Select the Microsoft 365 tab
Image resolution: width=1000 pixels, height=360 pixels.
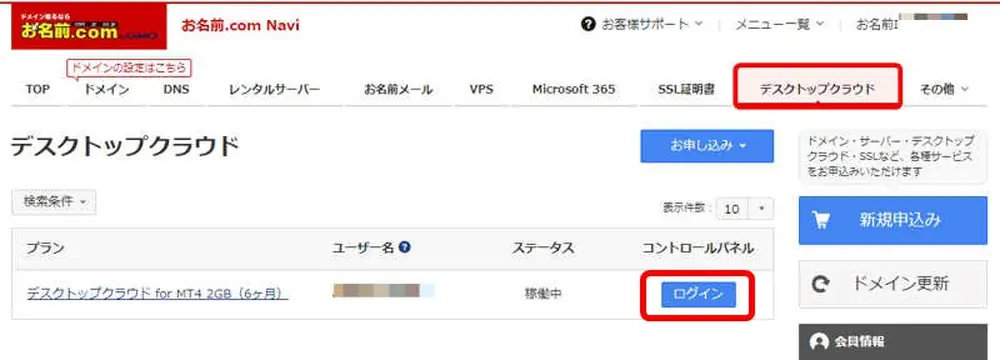(x=573, y=89)
